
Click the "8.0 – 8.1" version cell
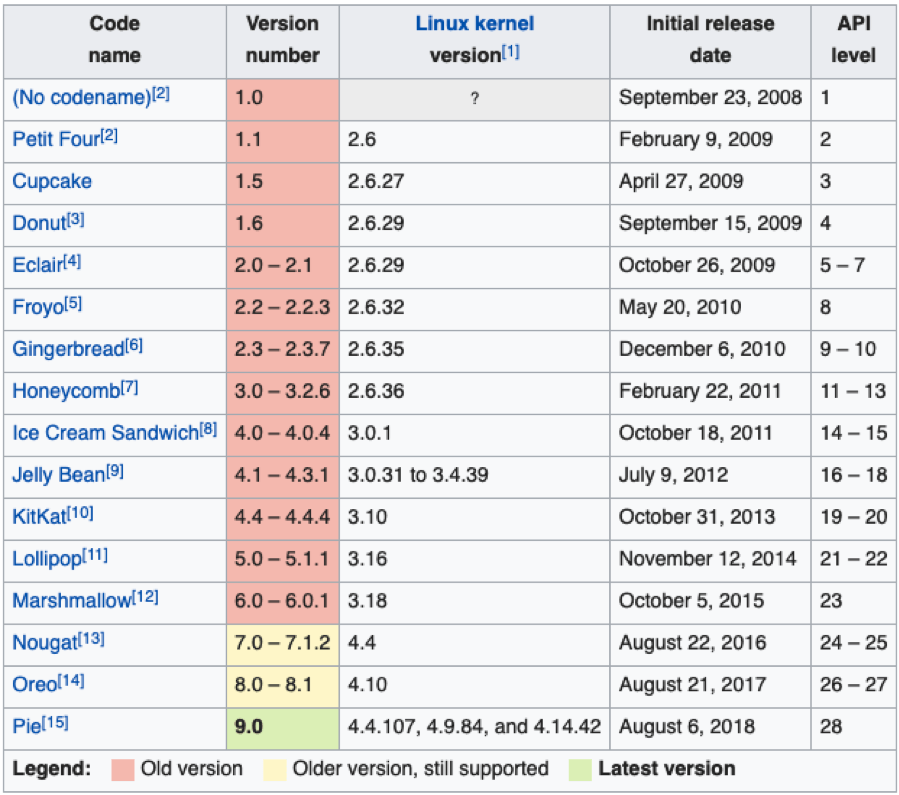(x=283, y=686)
